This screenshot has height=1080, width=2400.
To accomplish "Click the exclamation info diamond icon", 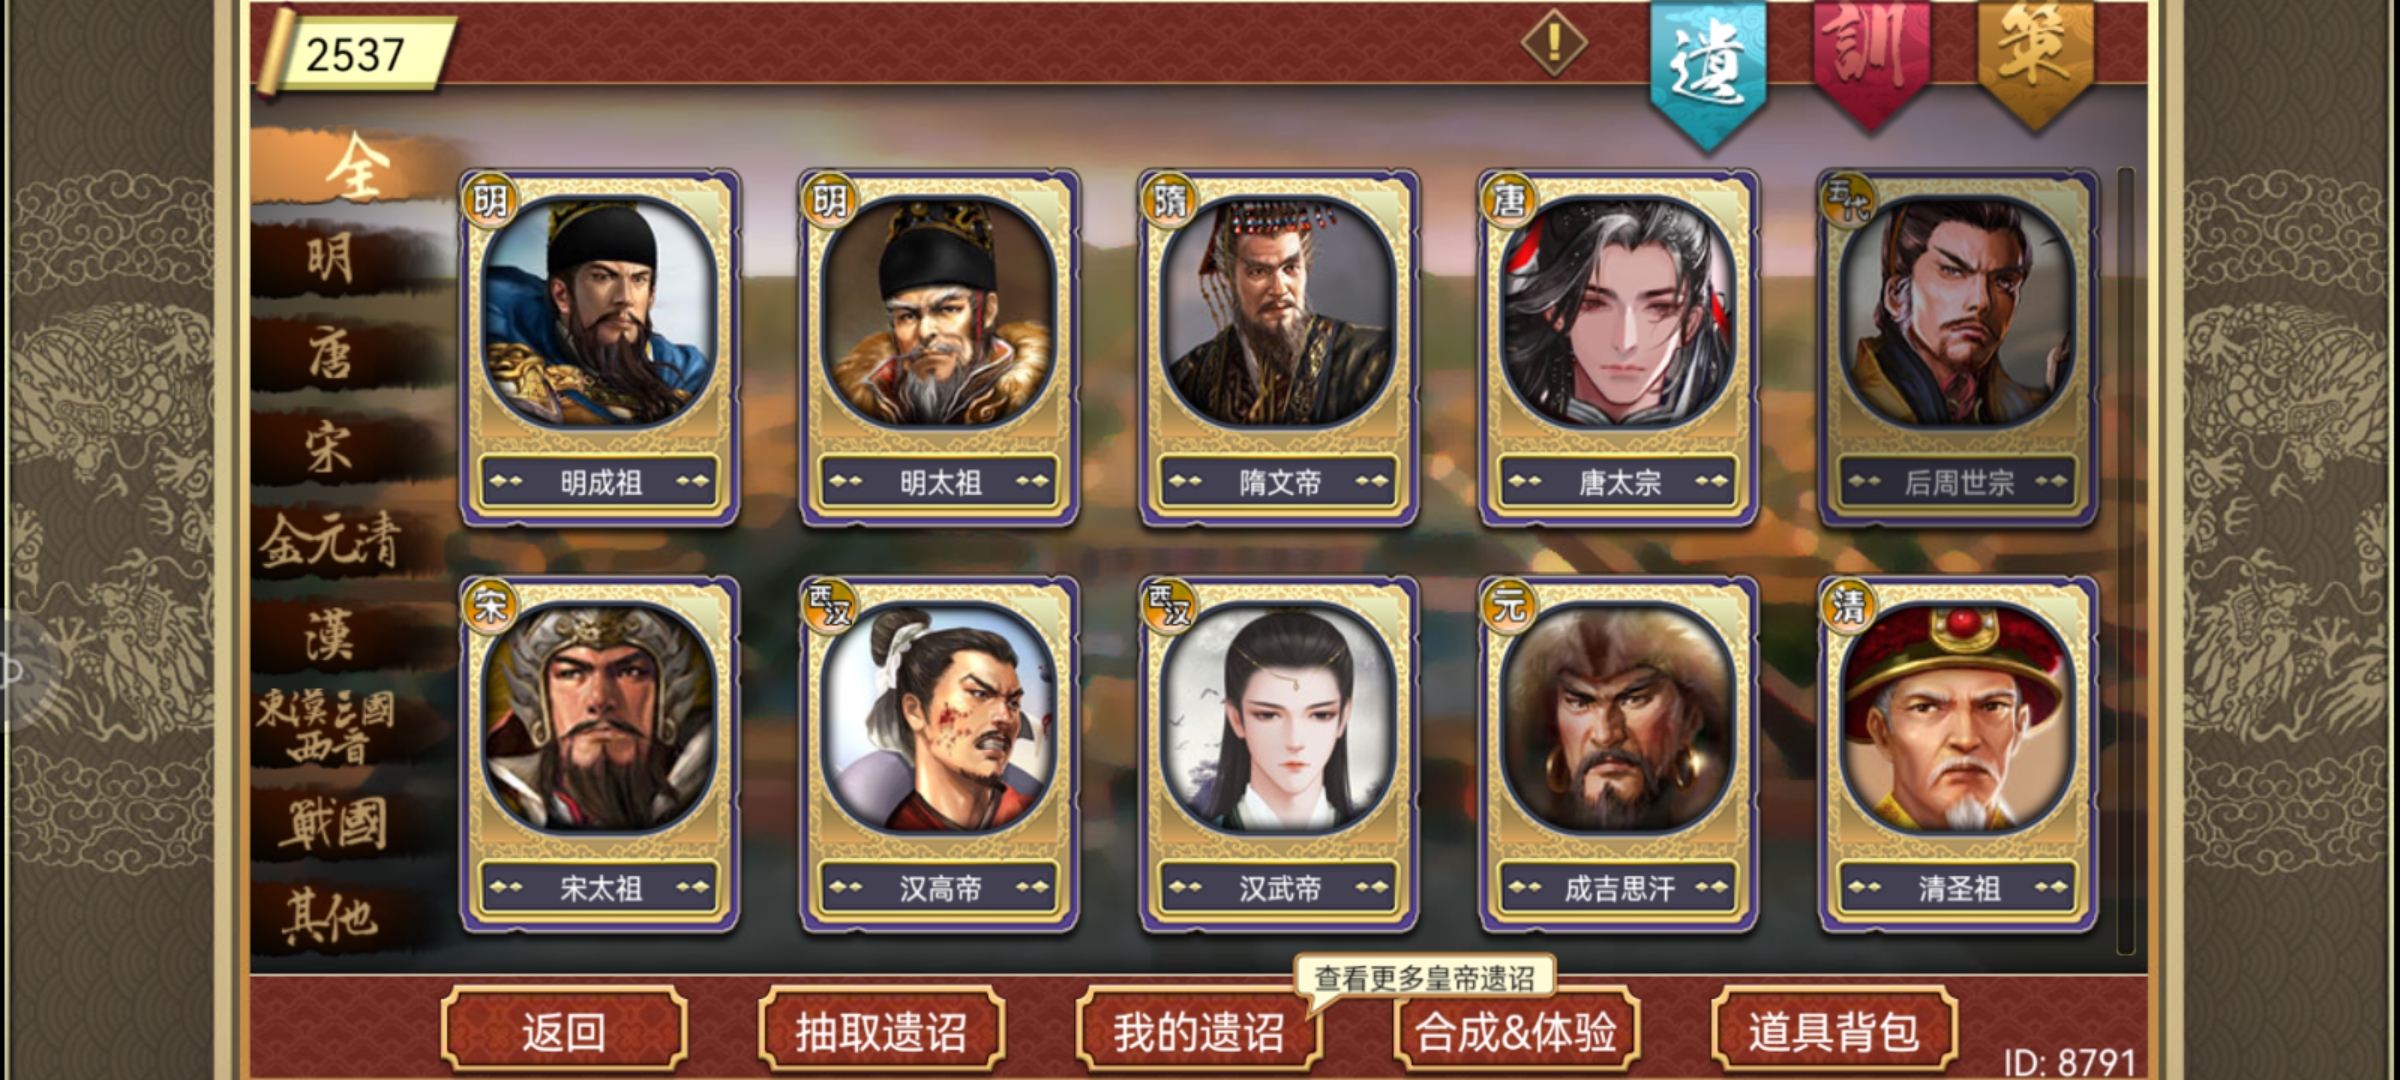I will pos(1554,43).
